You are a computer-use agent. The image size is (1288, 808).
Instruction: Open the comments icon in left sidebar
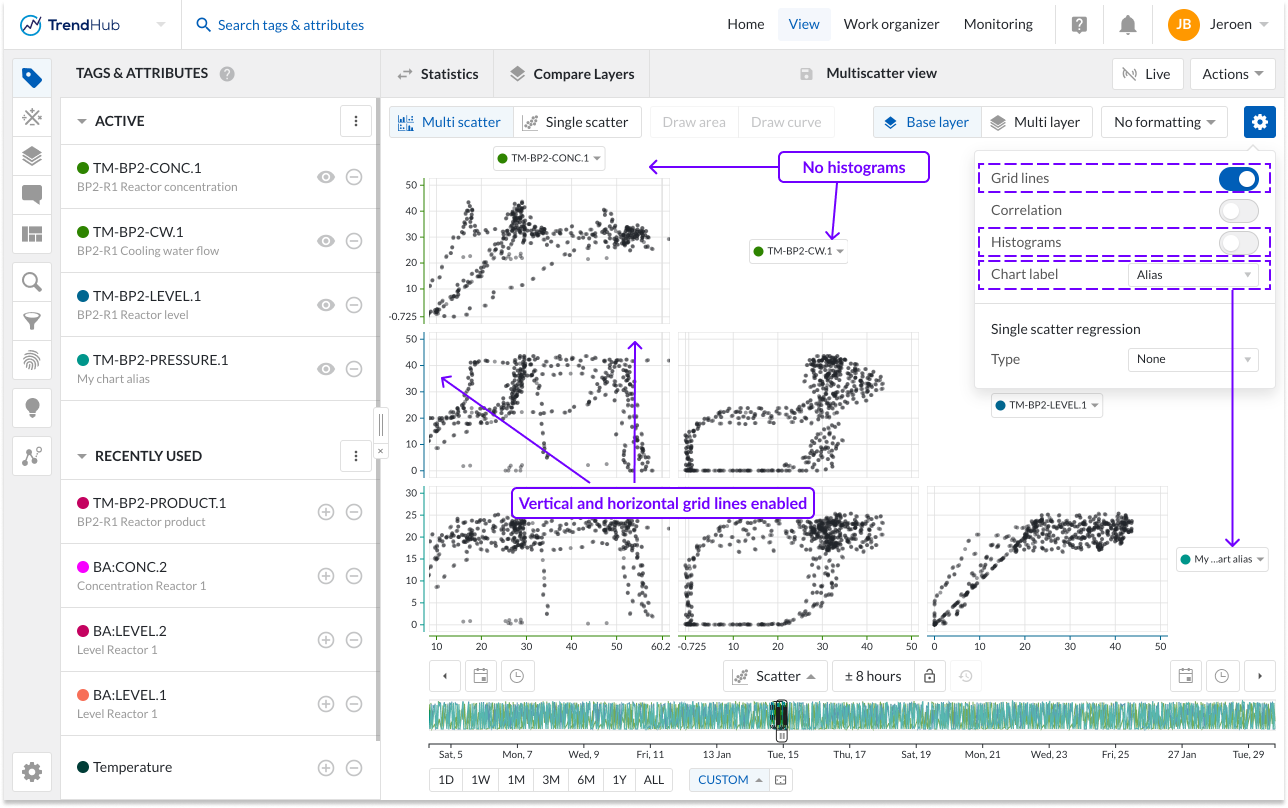coord(32,195)
